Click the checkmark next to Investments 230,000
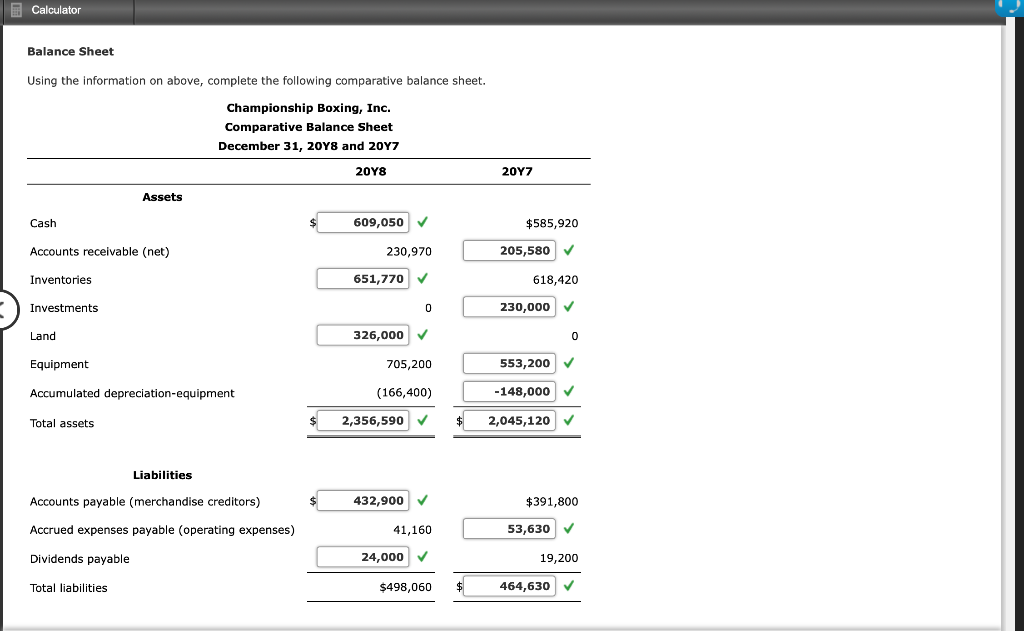Viewport: 1024px width, 631px height. [567, 306]
